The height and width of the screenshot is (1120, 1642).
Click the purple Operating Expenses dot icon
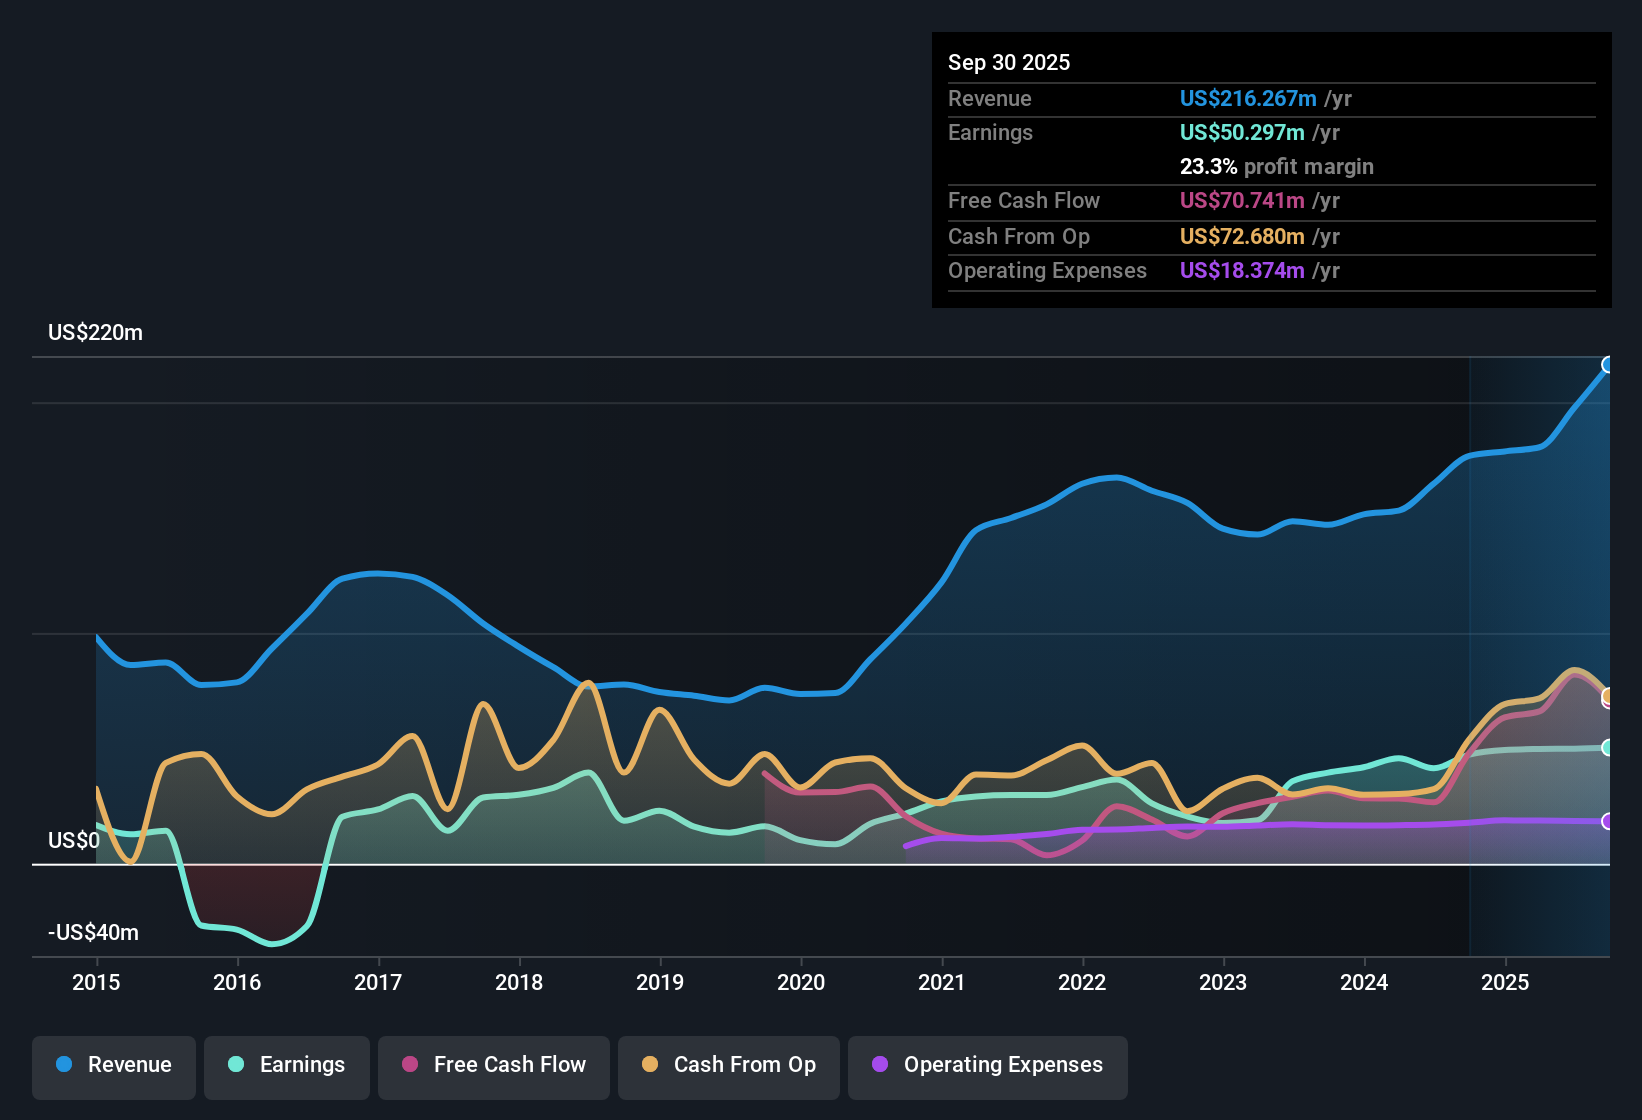[x=879, y=1065]
